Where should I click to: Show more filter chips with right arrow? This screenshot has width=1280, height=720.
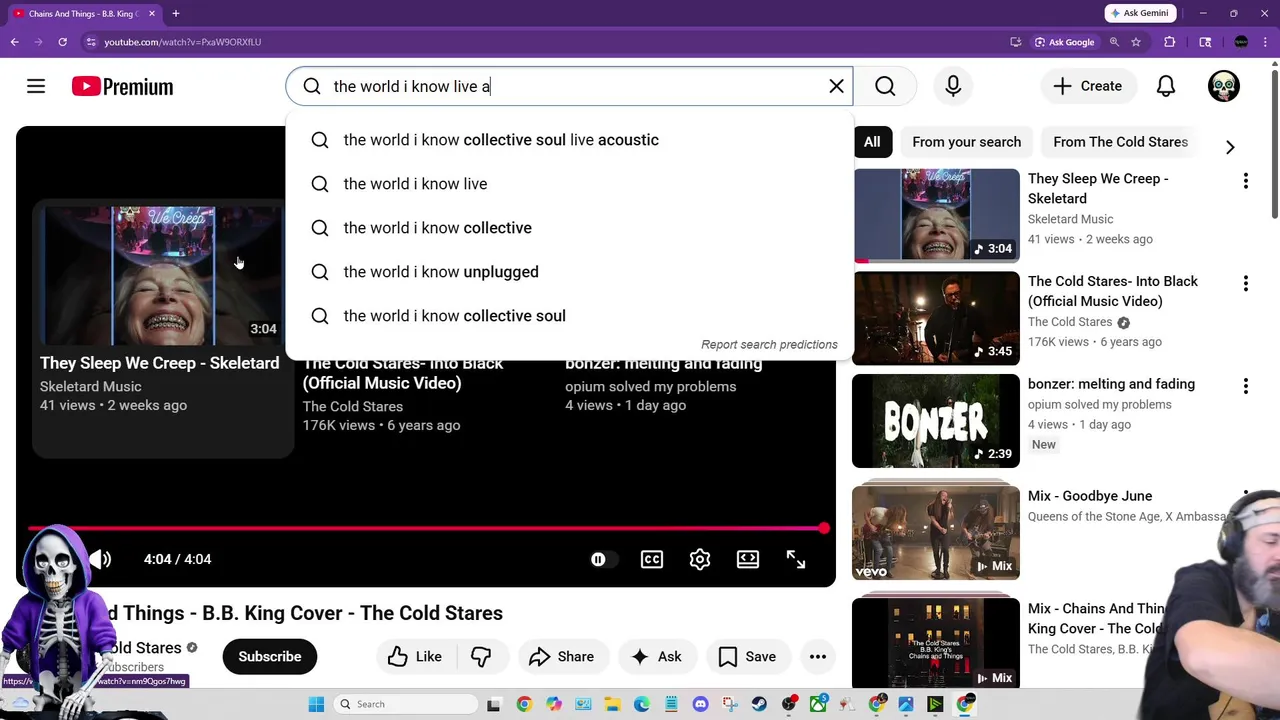coord(1230,147)
